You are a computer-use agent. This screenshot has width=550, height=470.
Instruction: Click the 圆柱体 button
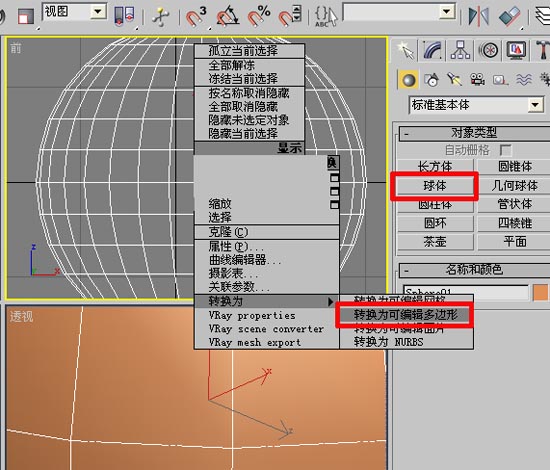click(435, 204)
